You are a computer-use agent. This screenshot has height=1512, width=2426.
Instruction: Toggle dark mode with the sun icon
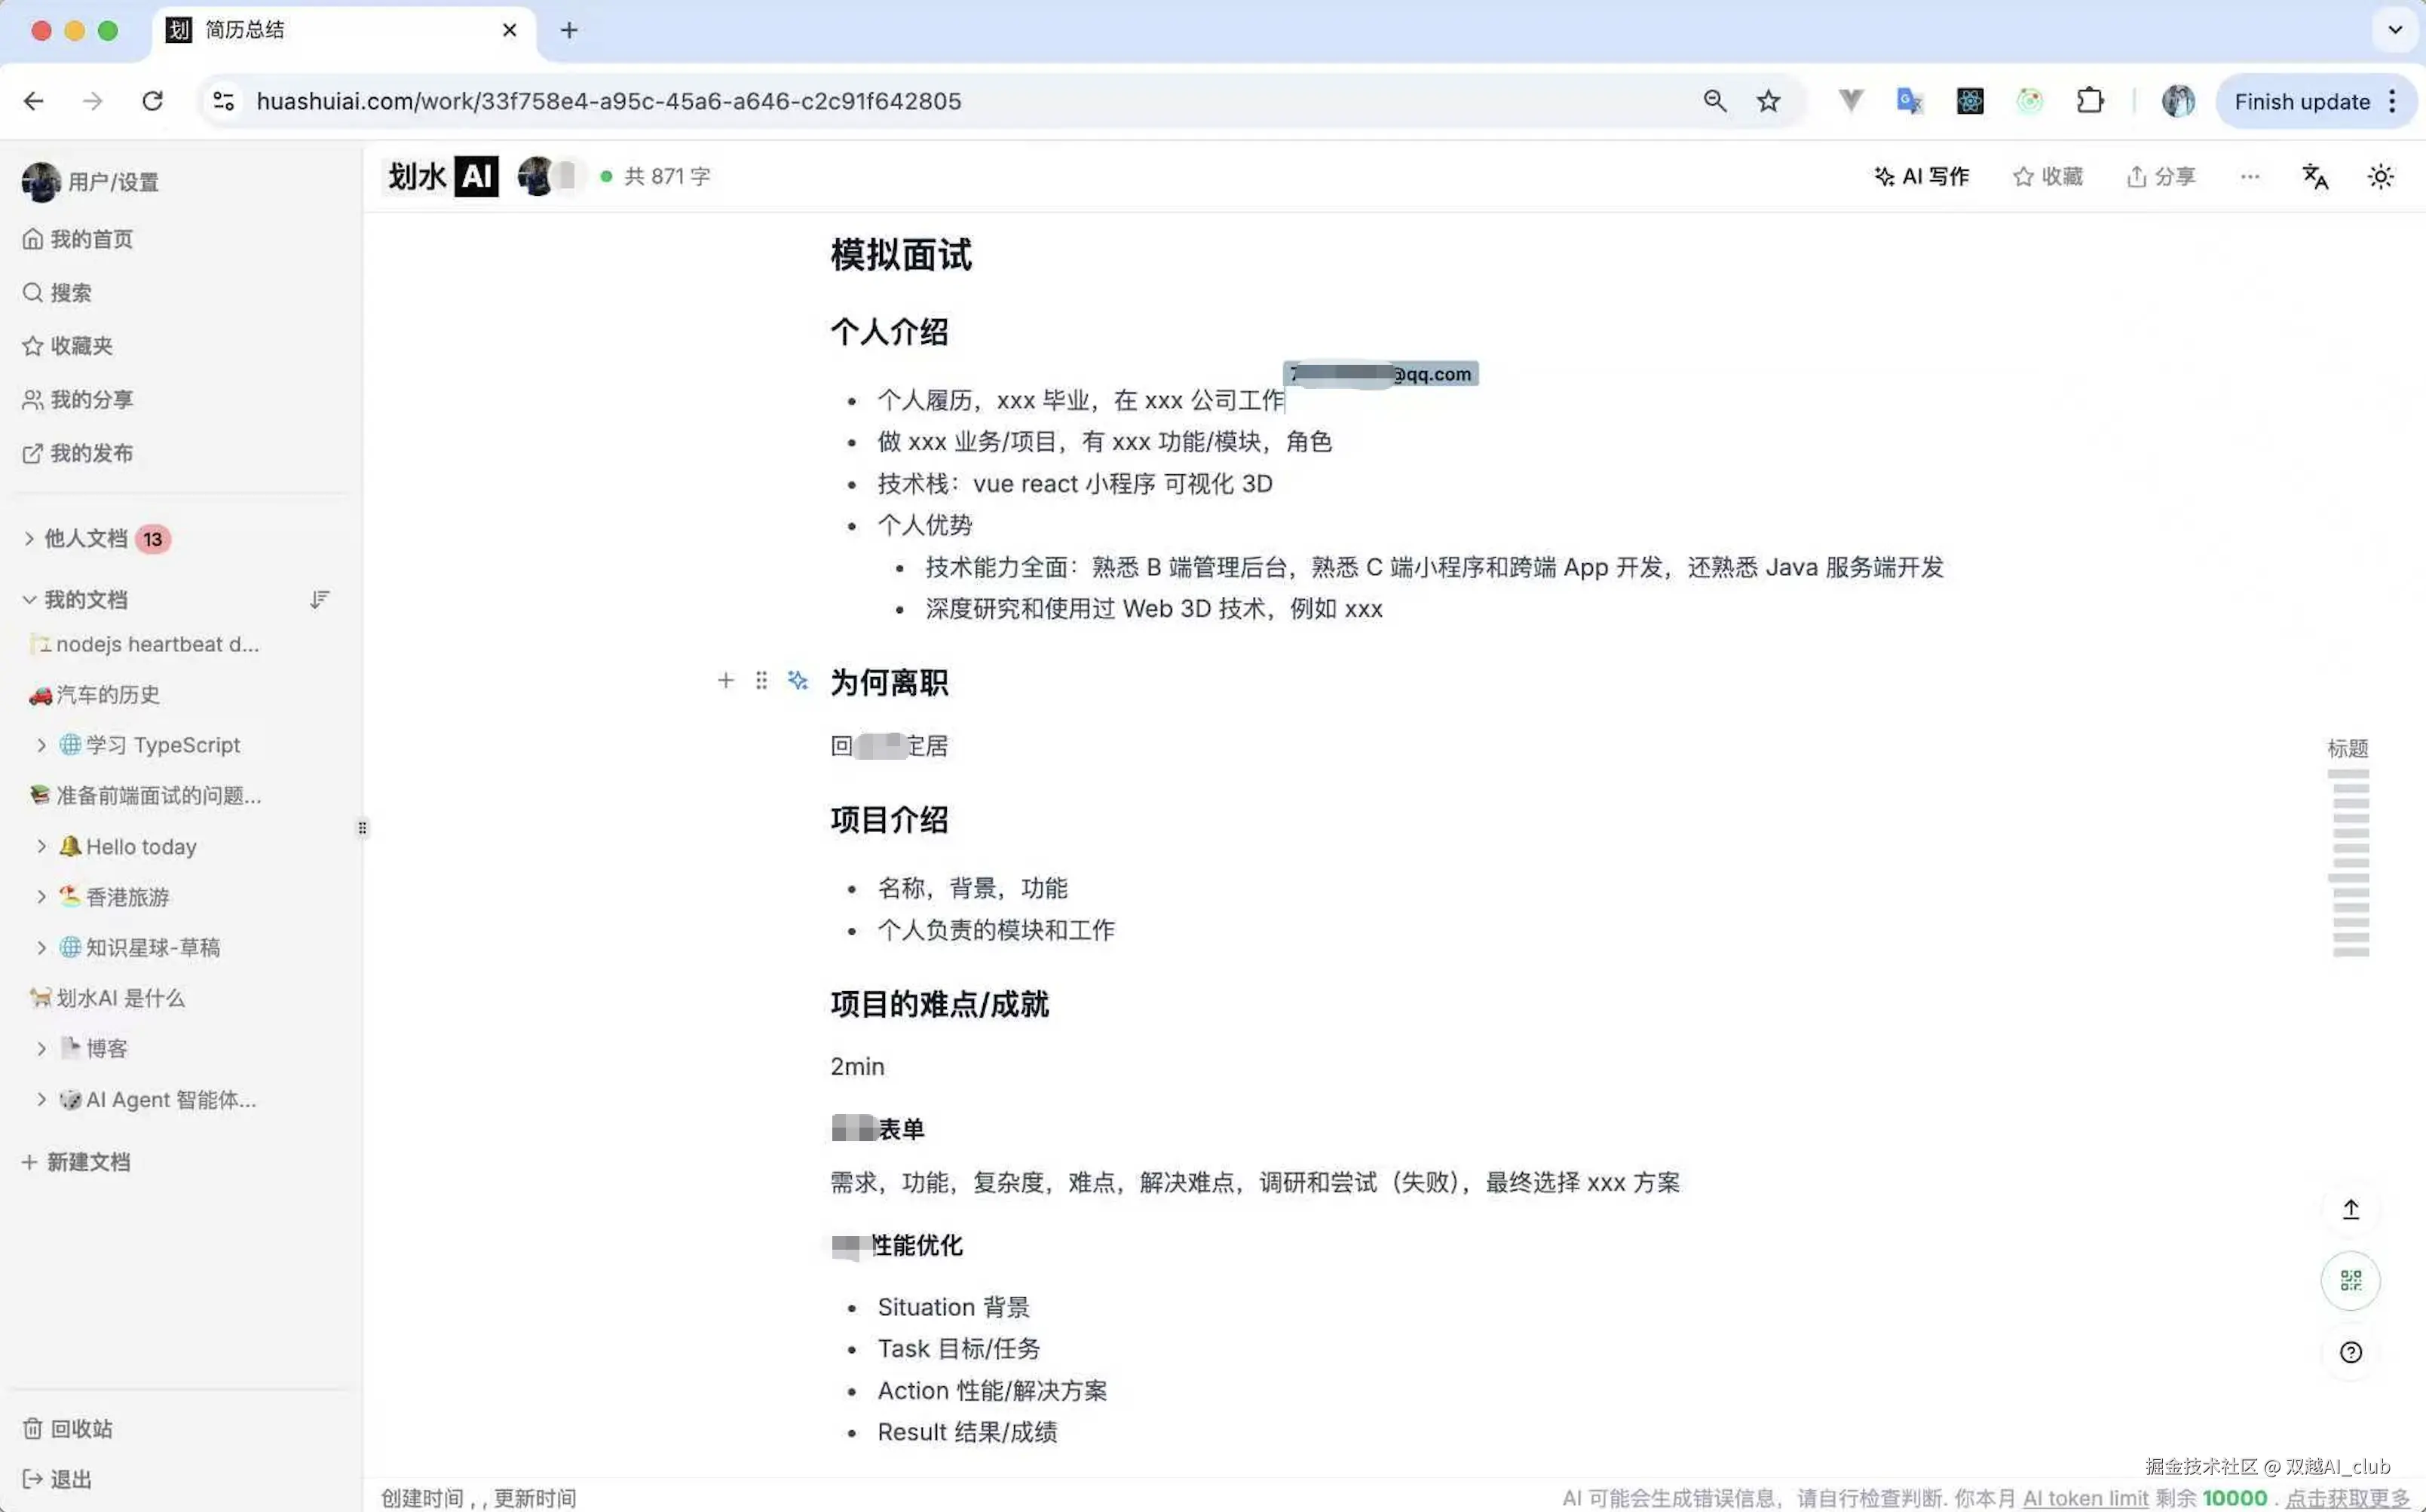(x=2380, y=176)
